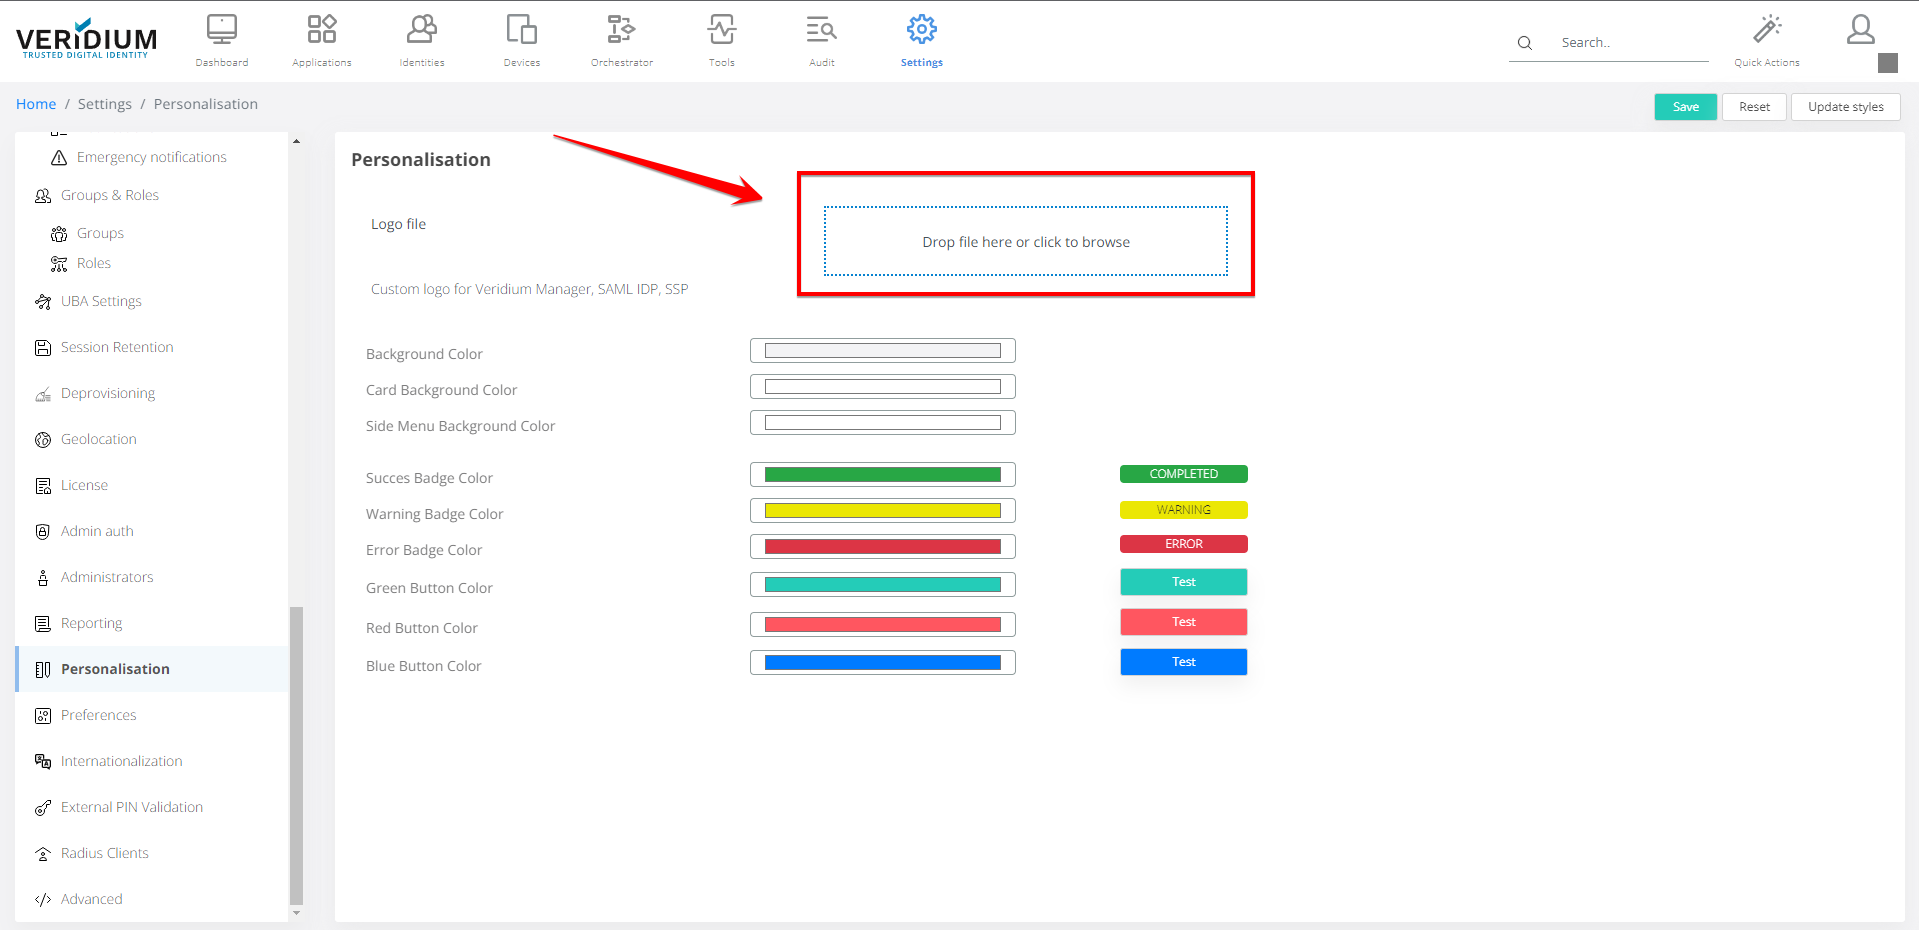Open the user profile icon
The width and height of the screenshot is (1919, 930).
coord(1860,30)
